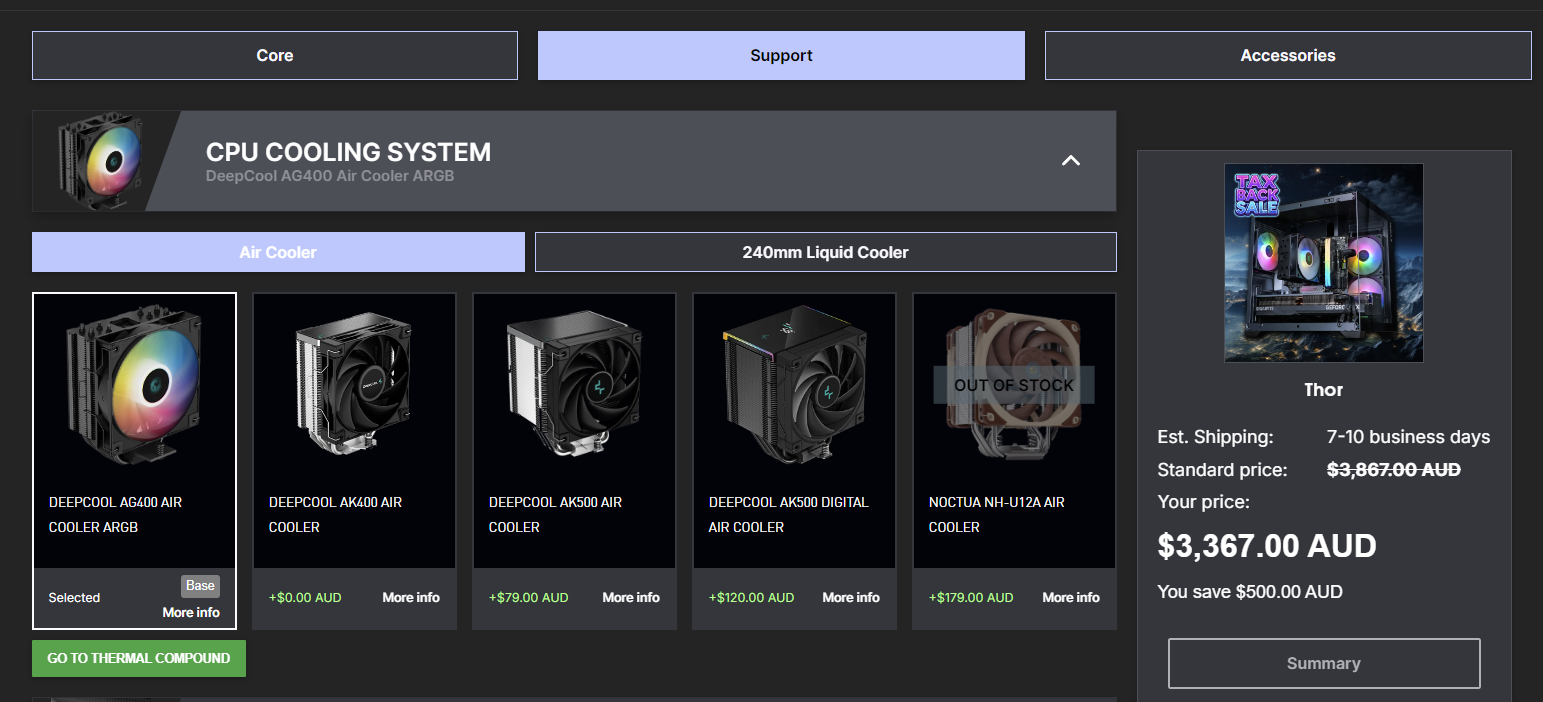The width and height of the screenshot is (1543, 702).
Task: Click the DEEPCOOL AK500 DIGITAL AIR COOLER title
Action: coord(789,514)
